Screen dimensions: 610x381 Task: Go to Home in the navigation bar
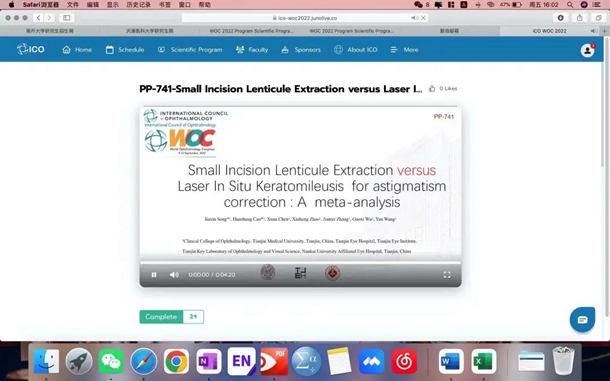click(x=77, y=50)
